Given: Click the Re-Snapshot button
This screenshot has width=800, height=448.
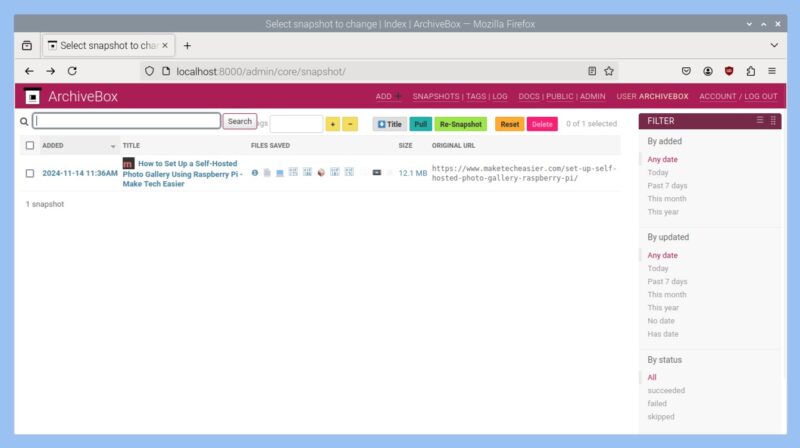Looking at the screenshot, I should click(x=461, y=124).
